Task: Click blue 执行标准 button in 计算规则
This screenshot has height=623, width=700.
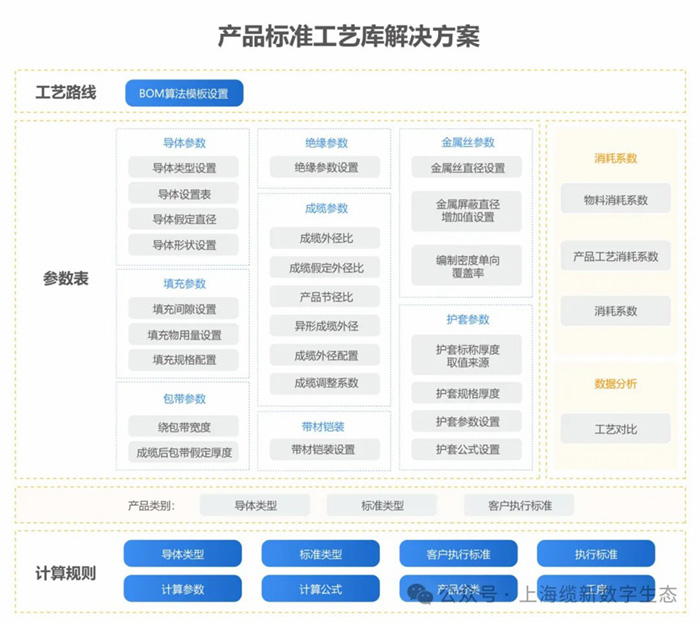Action: click(x=595, y=554)
